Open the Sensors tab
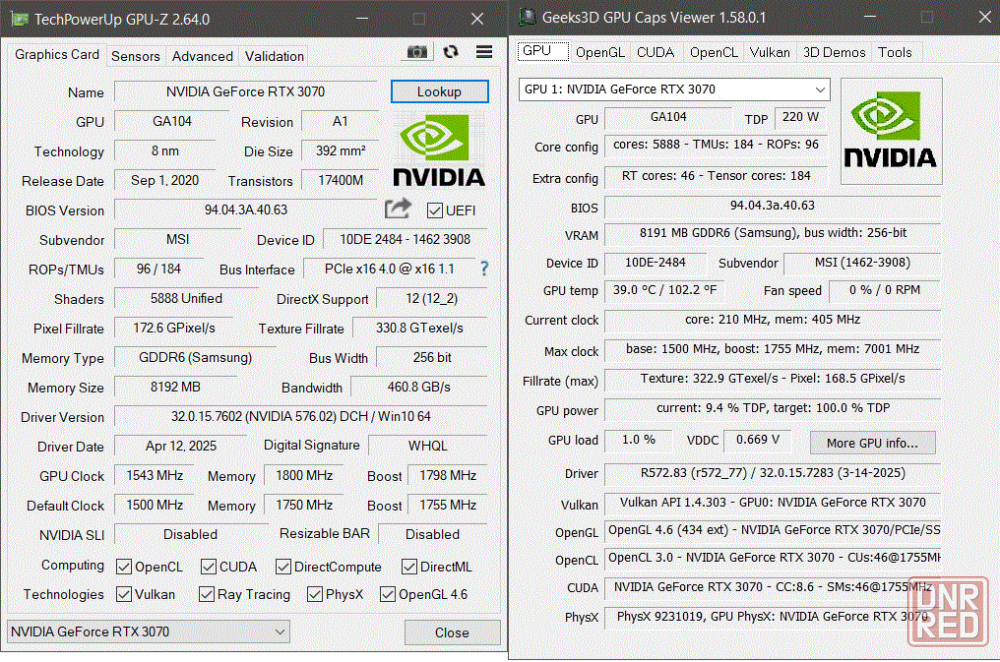1000x662 pixels. coord(135,56)
